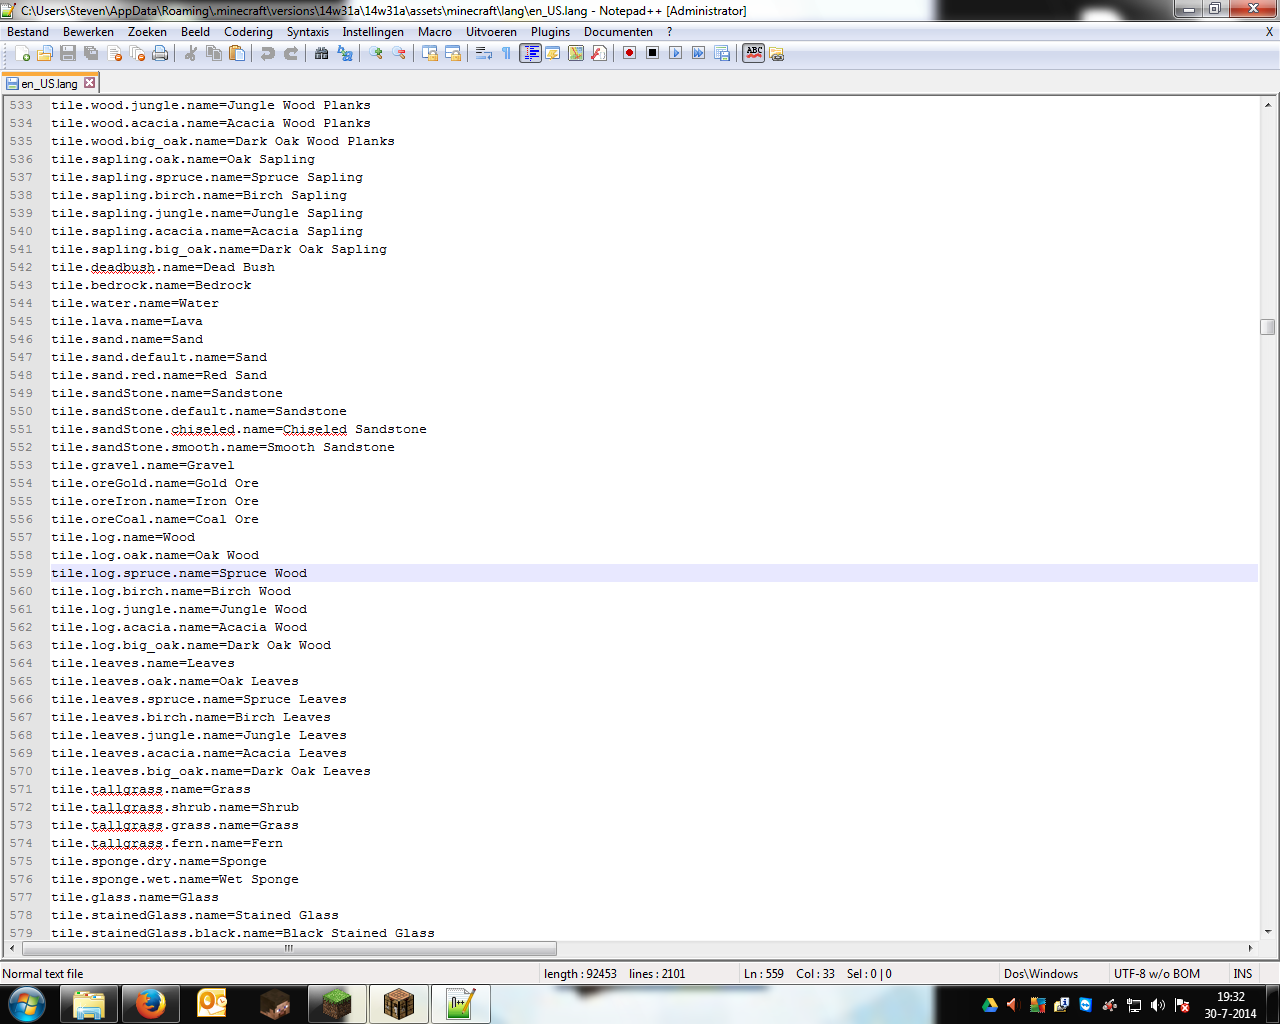Click the vertical scrollbar up arrow
The height and width of the screenshot is (1024, 1280).
1268,104
